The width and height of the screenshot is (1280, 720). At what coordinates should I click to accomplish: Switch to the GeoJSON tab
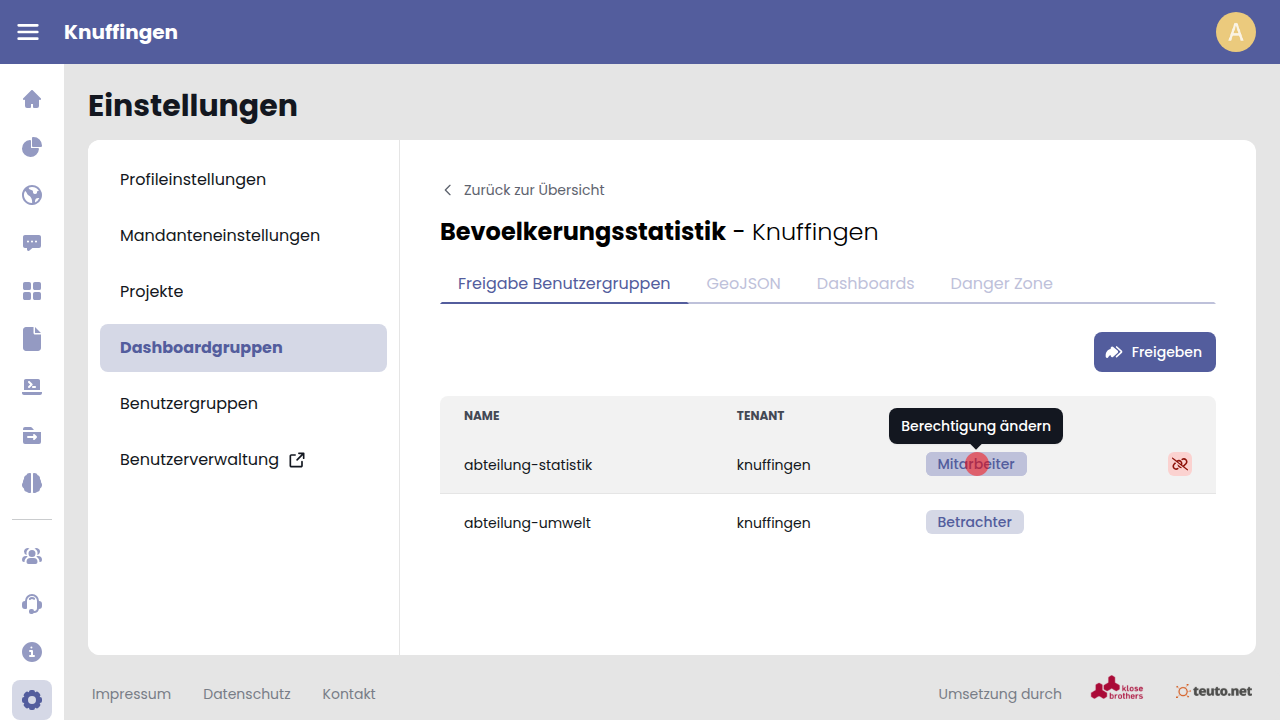tap(743, 283)
